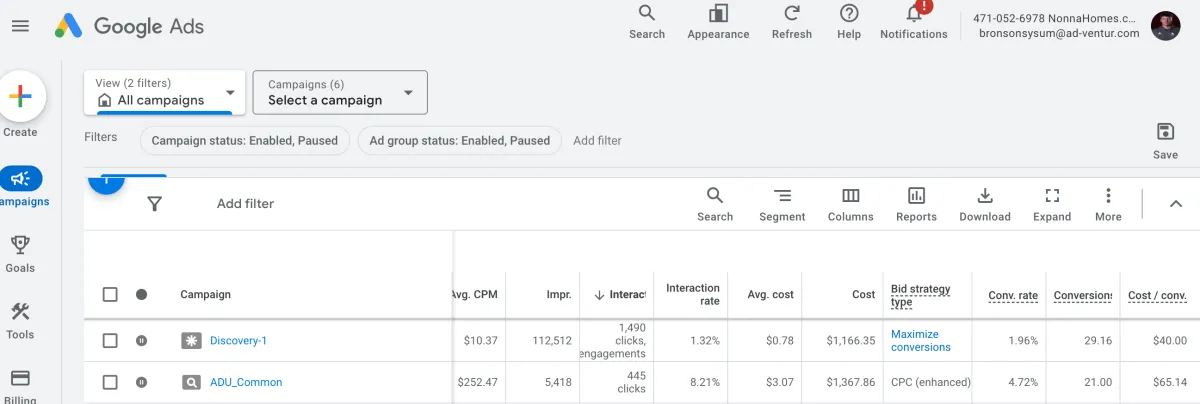The image size is (1200, 404).
Task: Sort by Bid strategy type column
Action: click(x=921, y=295)
